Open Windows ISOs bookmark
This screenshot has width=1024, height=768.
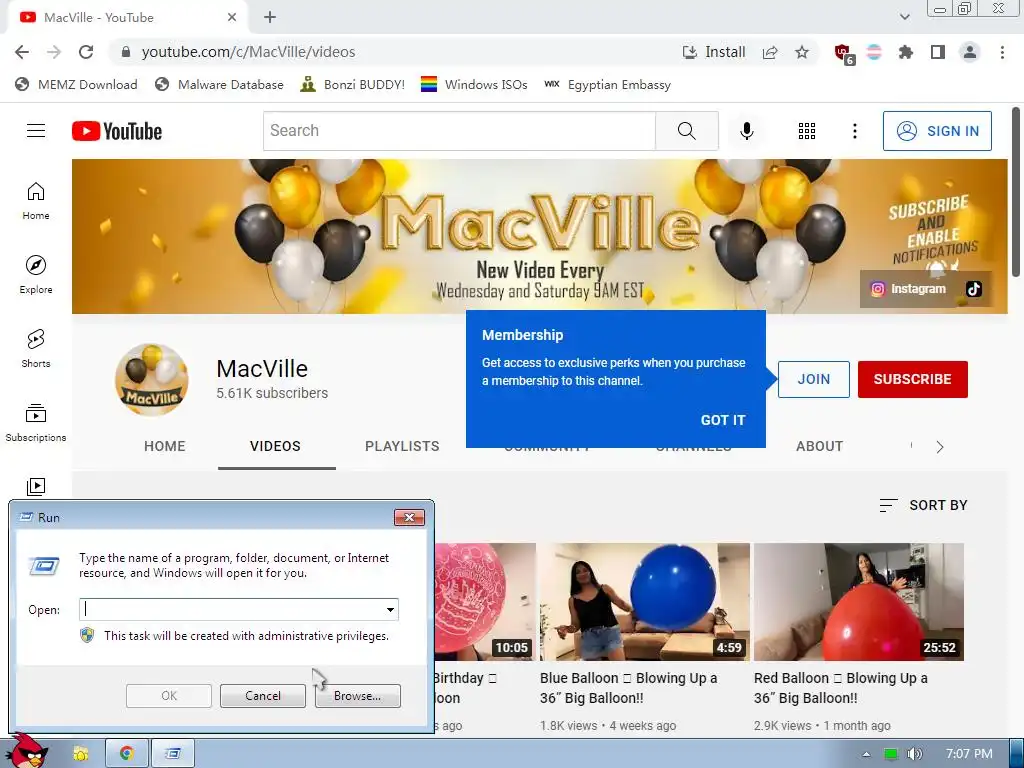click(474, 85)
